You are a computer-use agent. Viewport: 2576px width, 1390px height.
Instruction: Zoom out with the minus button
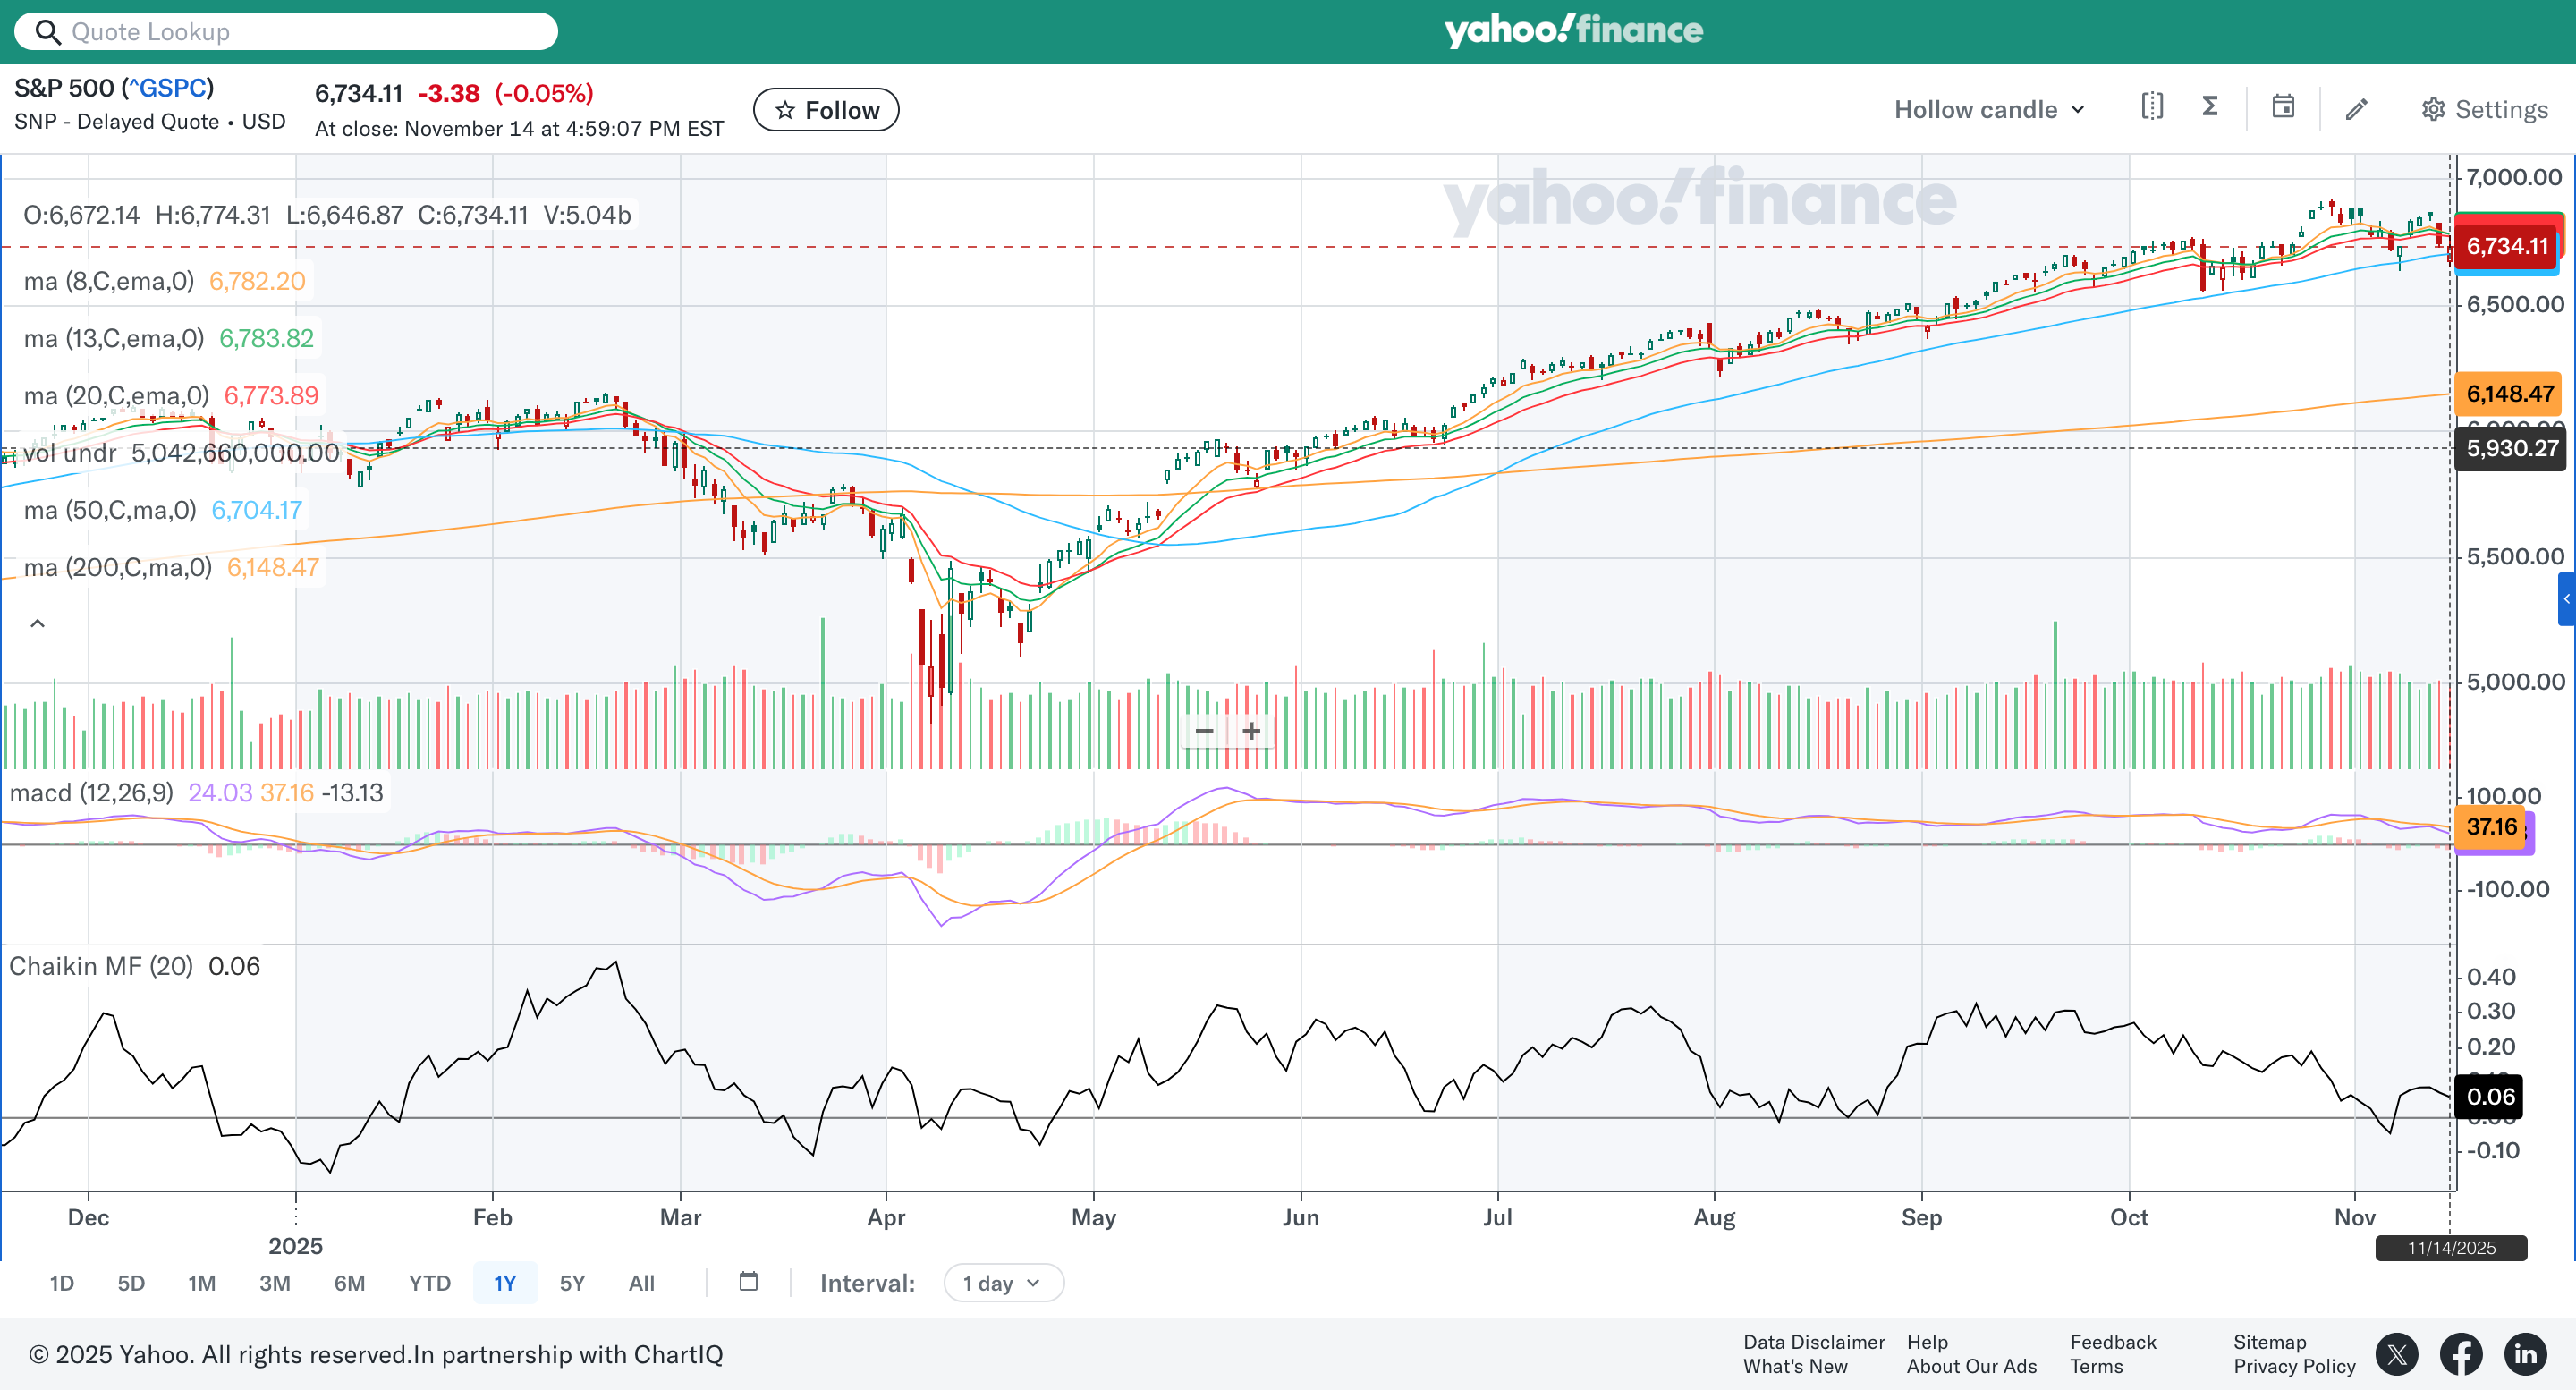(x=1204, y=732)
